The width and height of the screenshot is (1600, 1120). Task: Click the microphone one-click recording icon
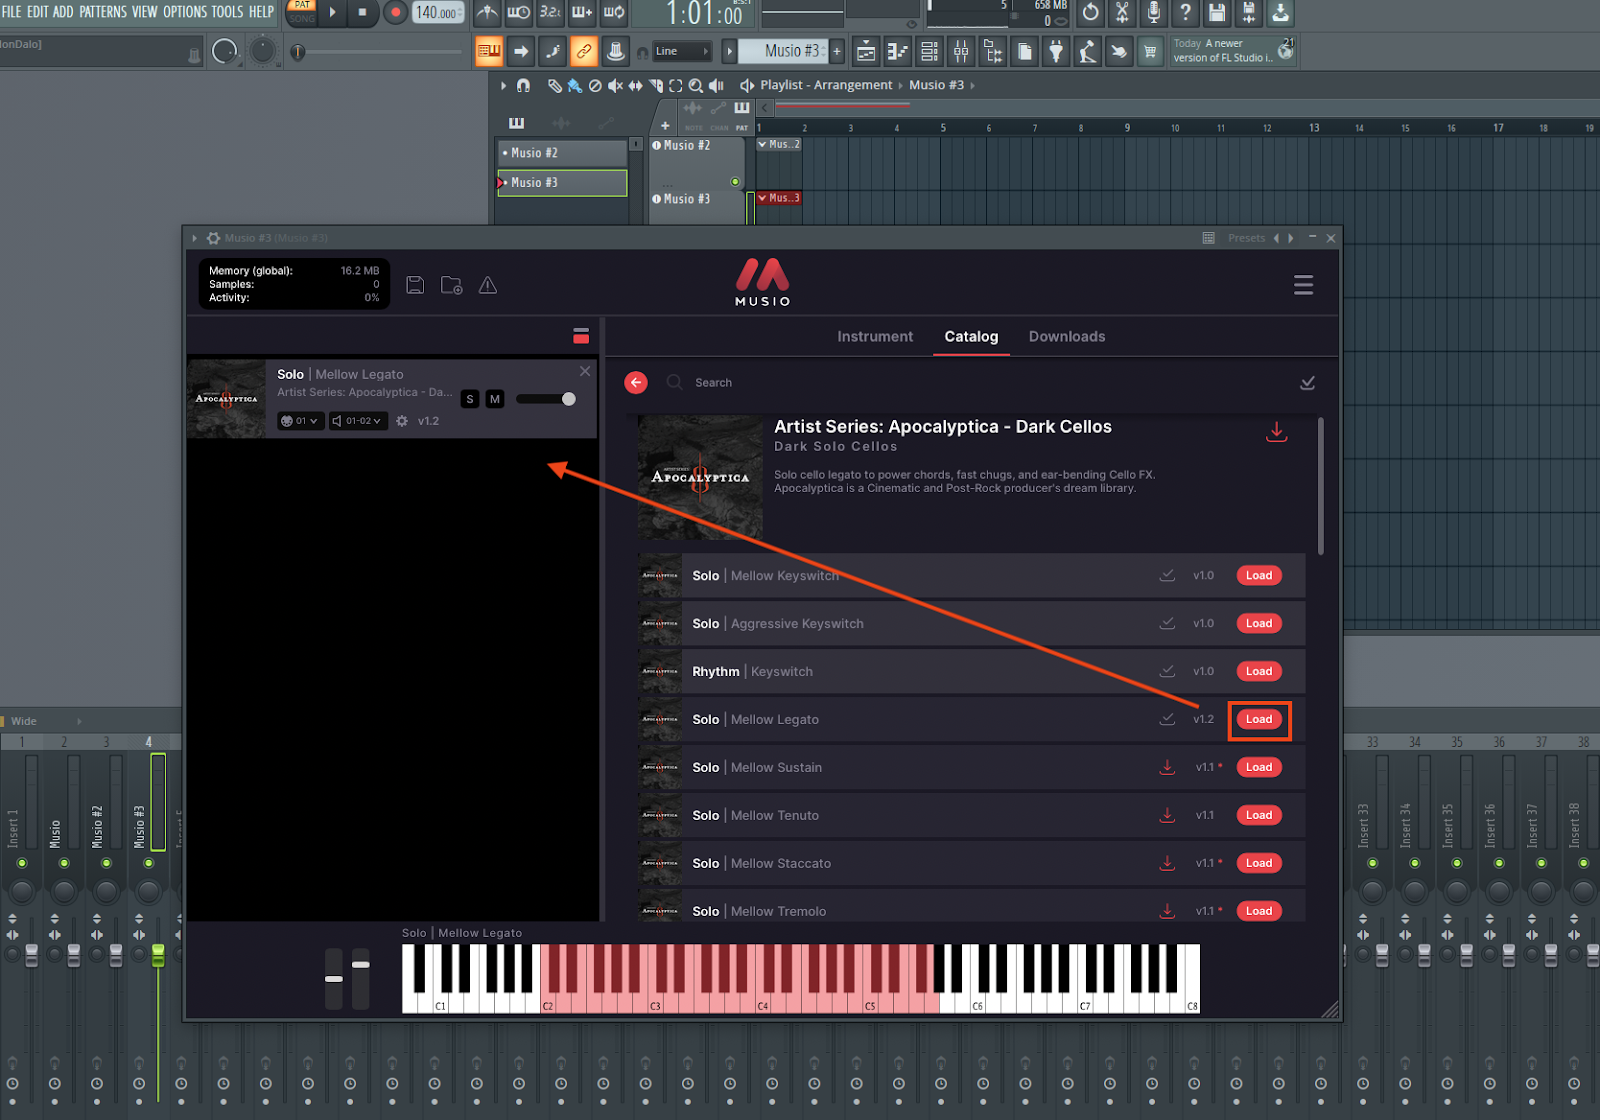point(1154,13)
